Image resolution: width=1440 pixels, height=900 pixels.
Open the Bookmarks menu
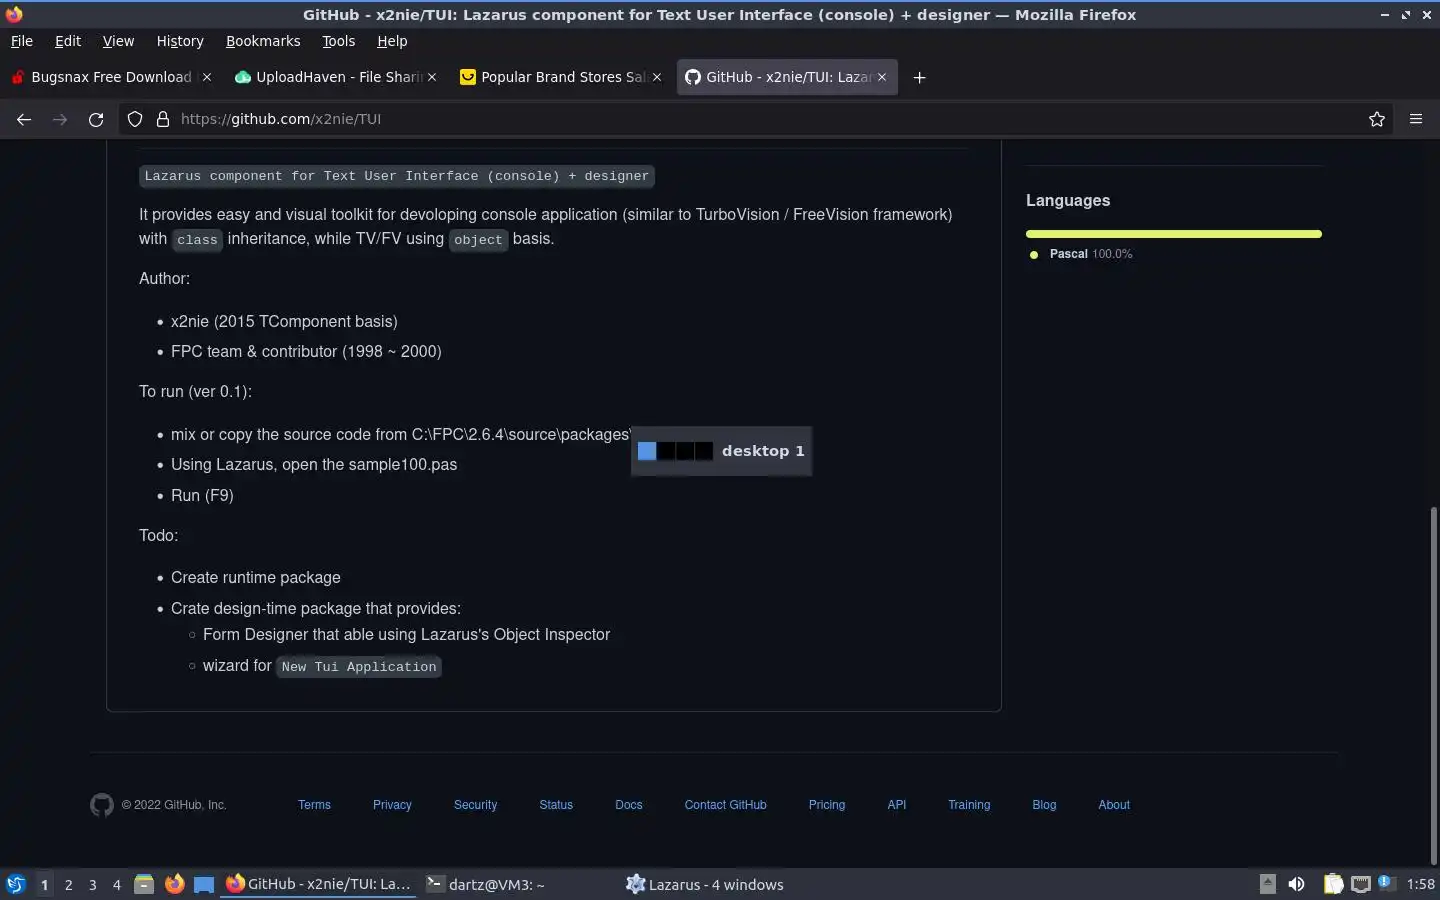click(x=263, y=41)
